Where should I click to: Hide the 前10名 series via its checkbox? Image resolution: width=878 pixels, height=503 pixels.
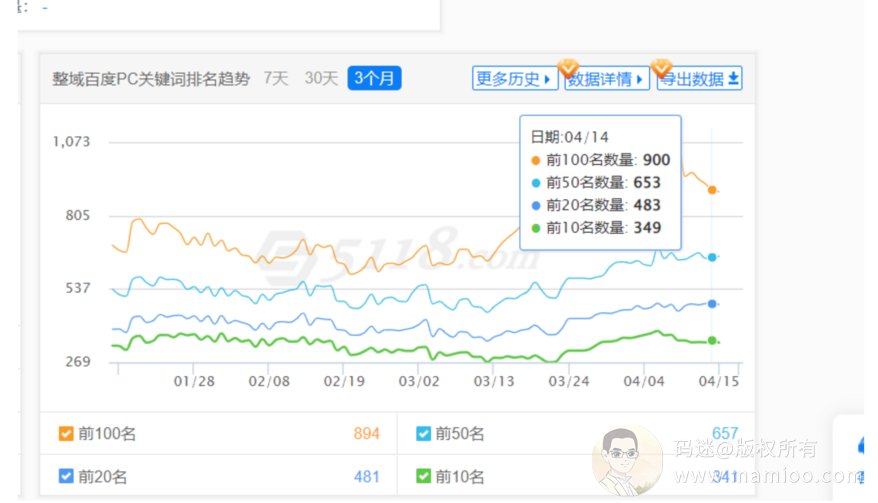pos(423,476)
